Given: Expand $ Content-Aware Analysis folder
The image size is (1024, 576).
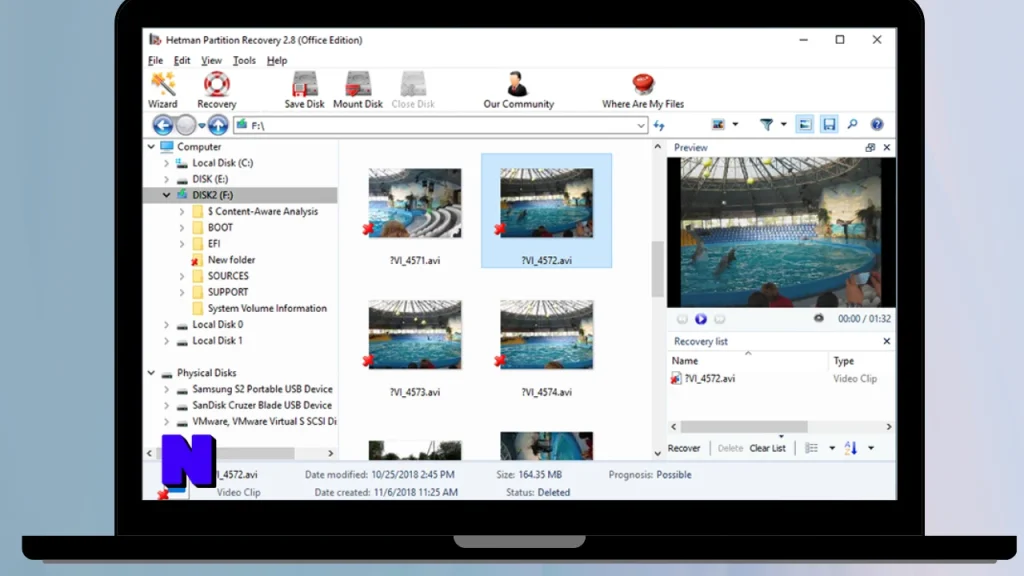Looking at the screenshot, I should point(182,212).
